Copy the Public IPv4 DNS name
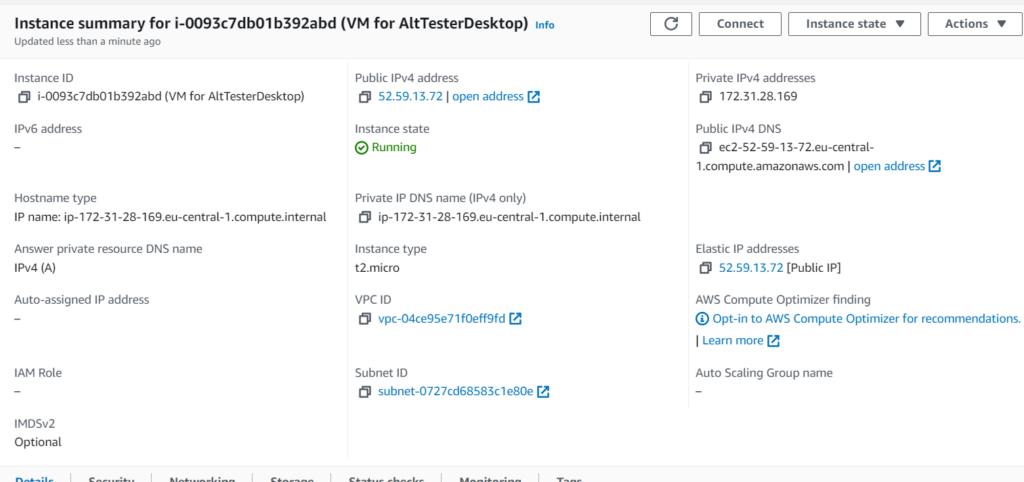Image resolution: width=1024 pixels, height=482 pixels. click(705, 148)
